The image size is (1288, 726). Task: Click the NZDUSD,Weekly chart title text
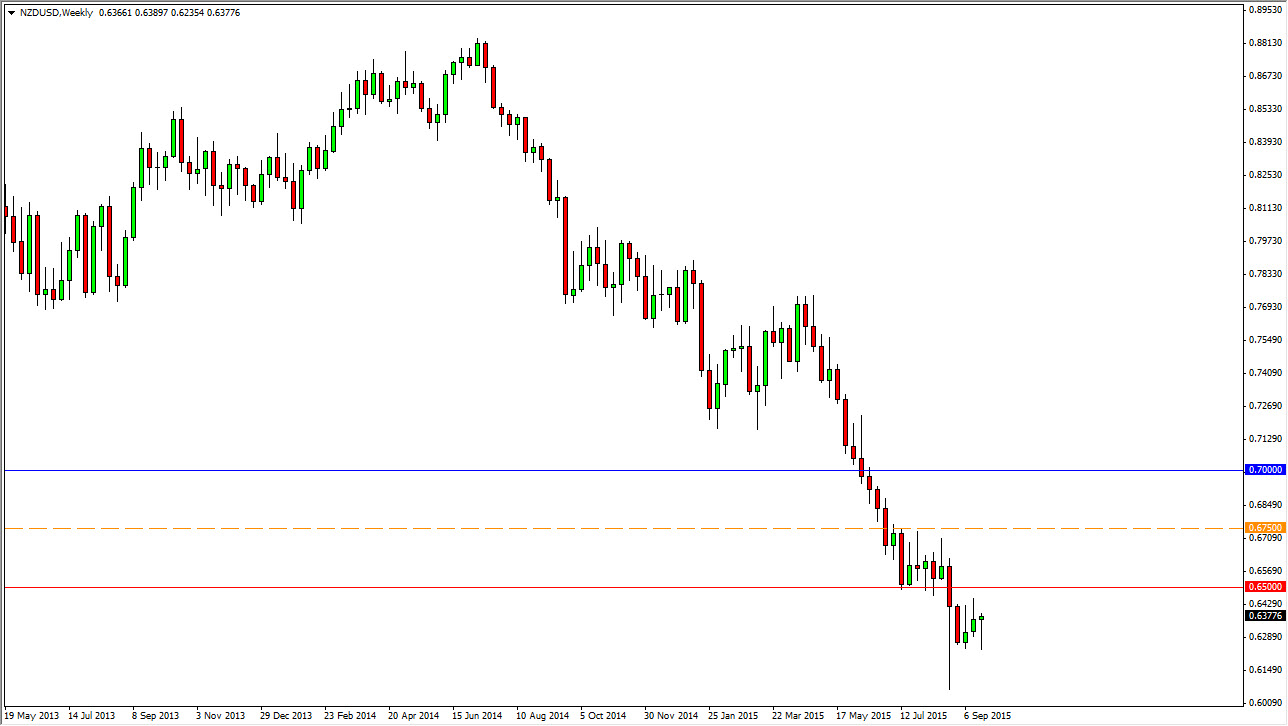57,12
